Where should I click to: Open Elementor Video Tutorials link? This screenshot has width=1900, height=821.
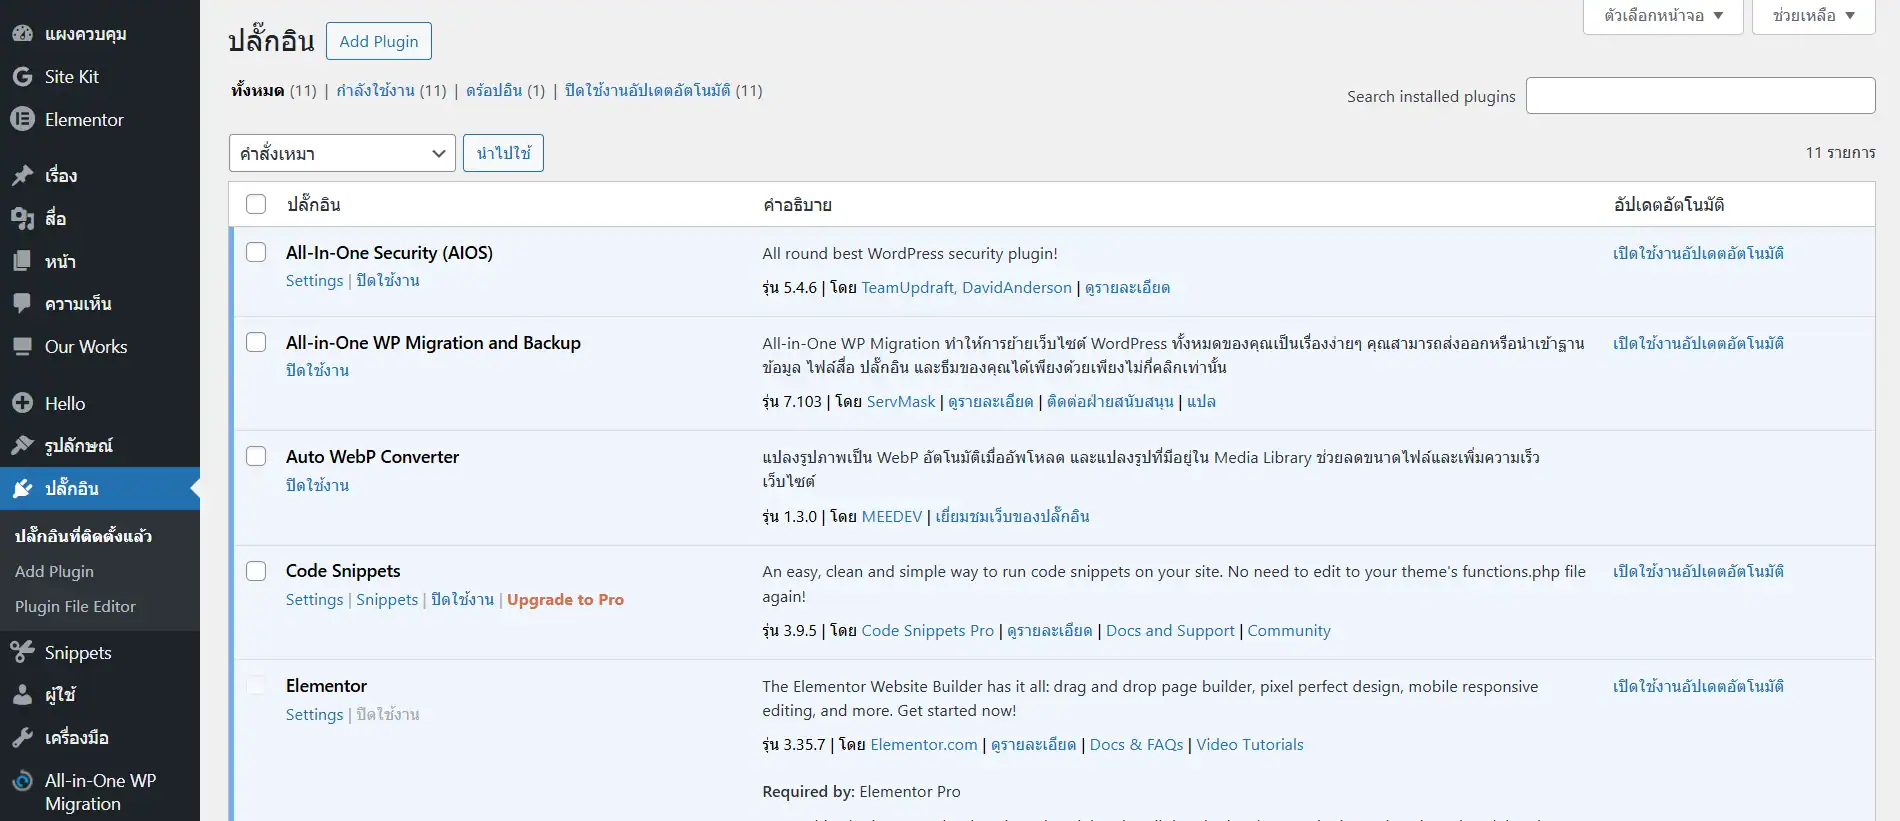tap(1250, 745)
